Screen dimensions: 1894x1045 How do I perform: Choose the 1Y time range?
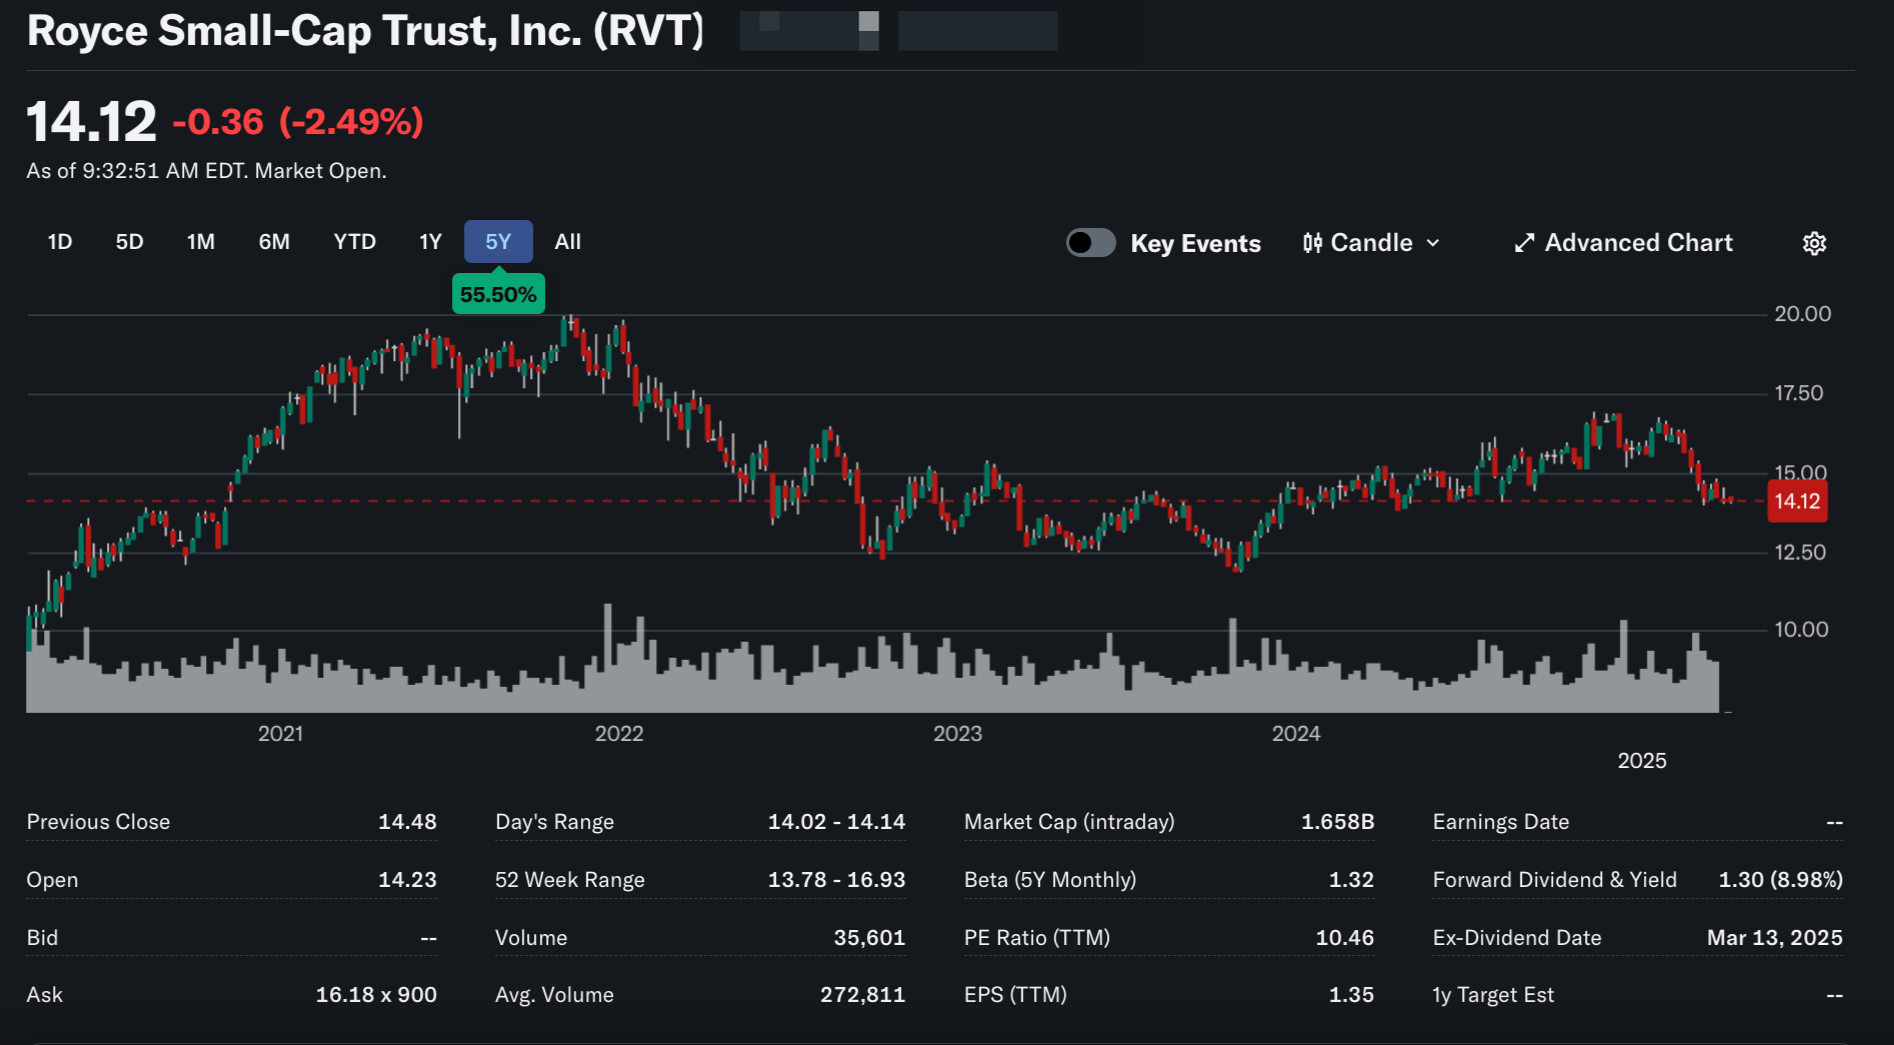430,242
